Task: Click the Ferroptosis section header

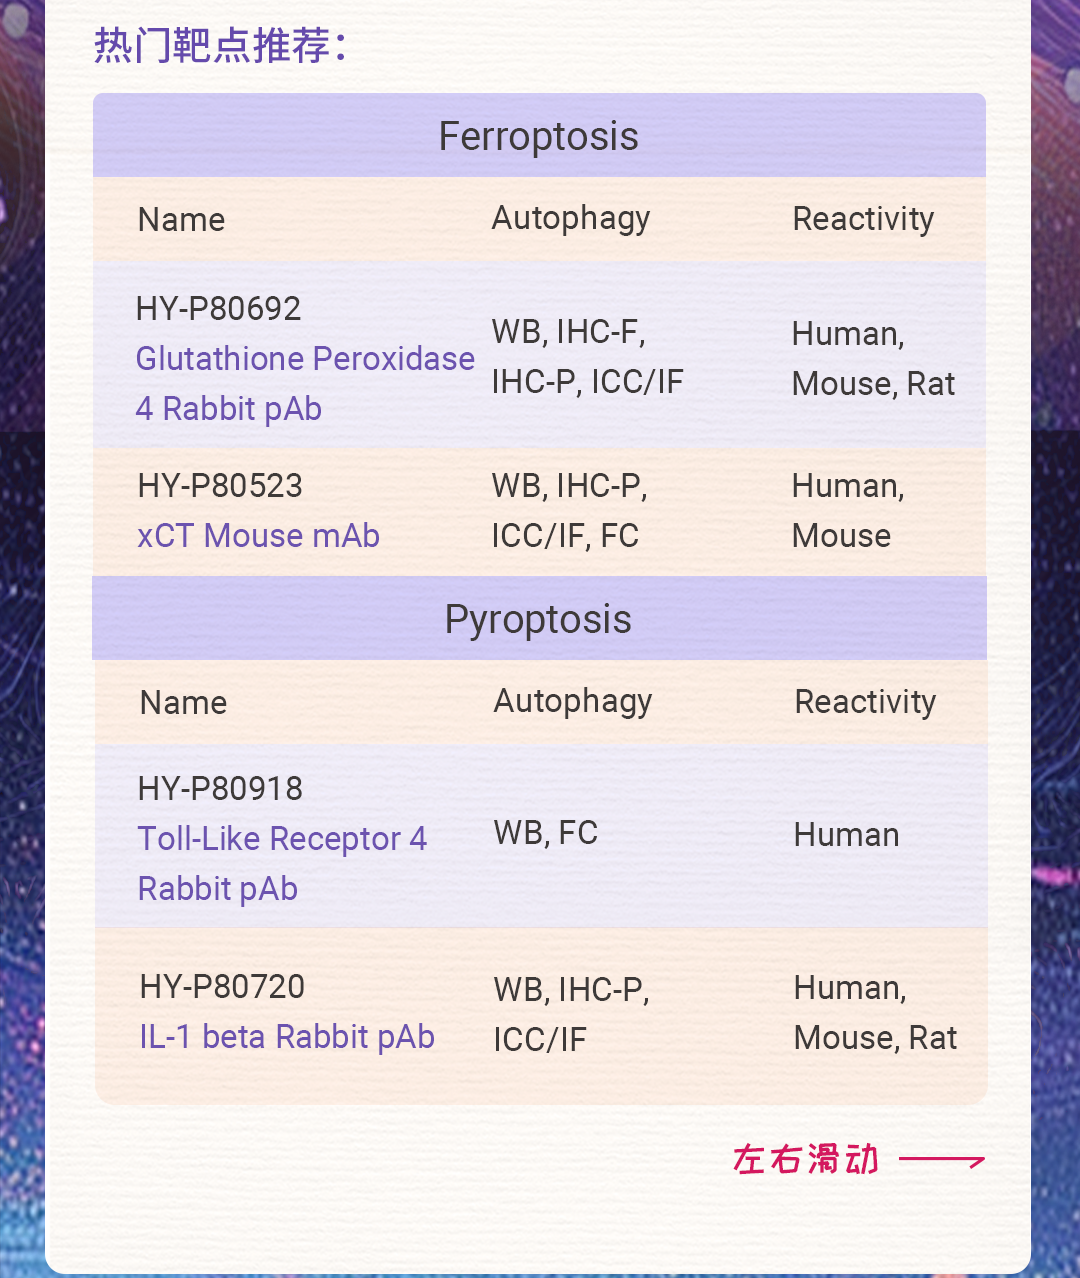Action: (538, 136)
